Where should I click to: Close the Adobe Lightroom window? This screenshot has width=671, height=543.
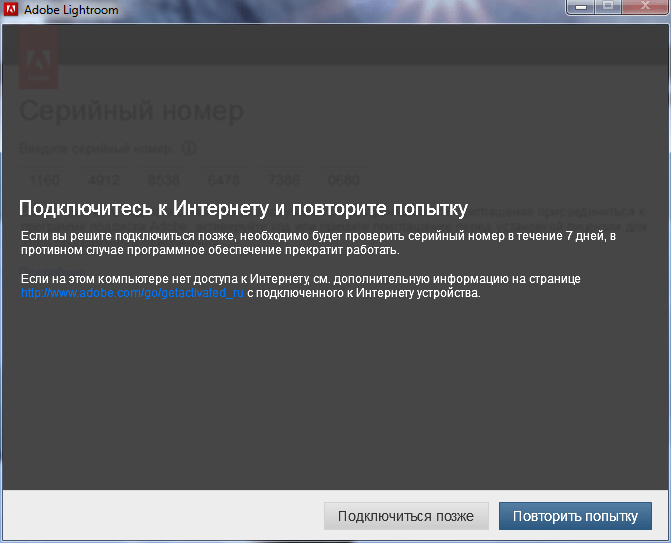[645, 7]
